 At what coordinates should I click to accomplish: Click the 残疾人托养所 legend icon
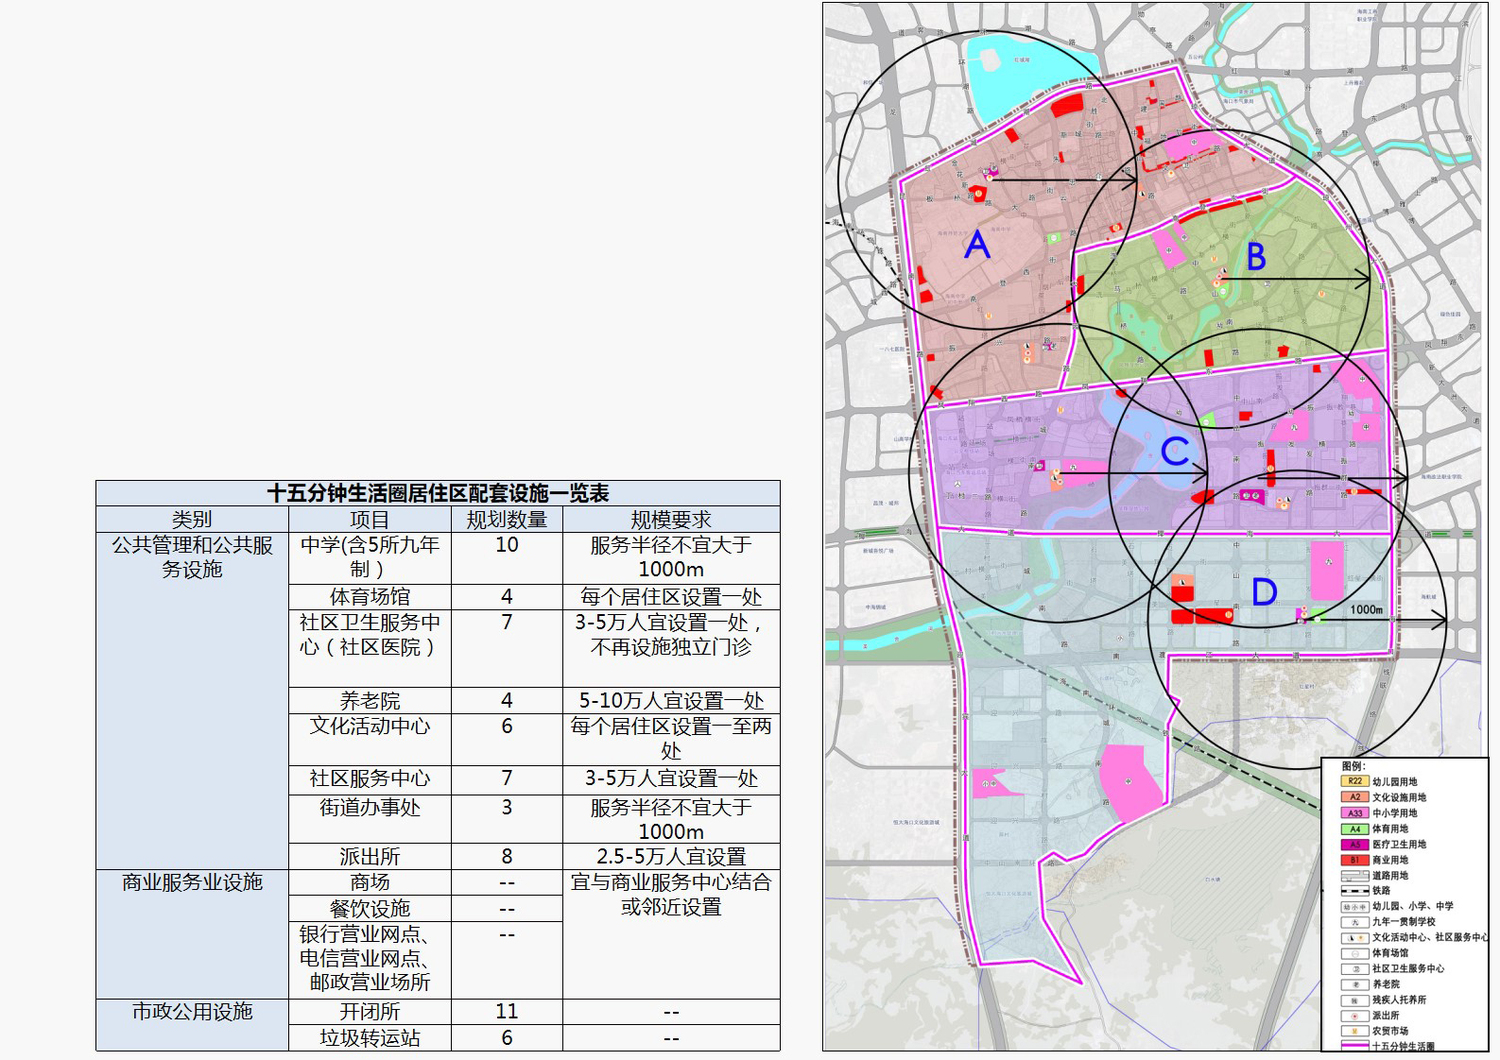tap(1355, 1000)
